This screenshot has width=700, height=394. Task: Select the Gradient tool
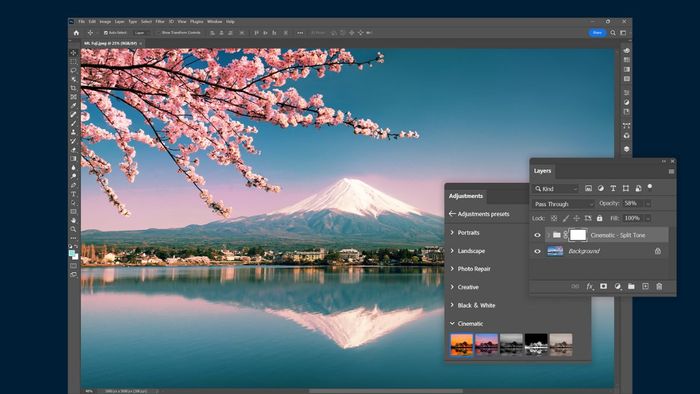coord(74,158)
